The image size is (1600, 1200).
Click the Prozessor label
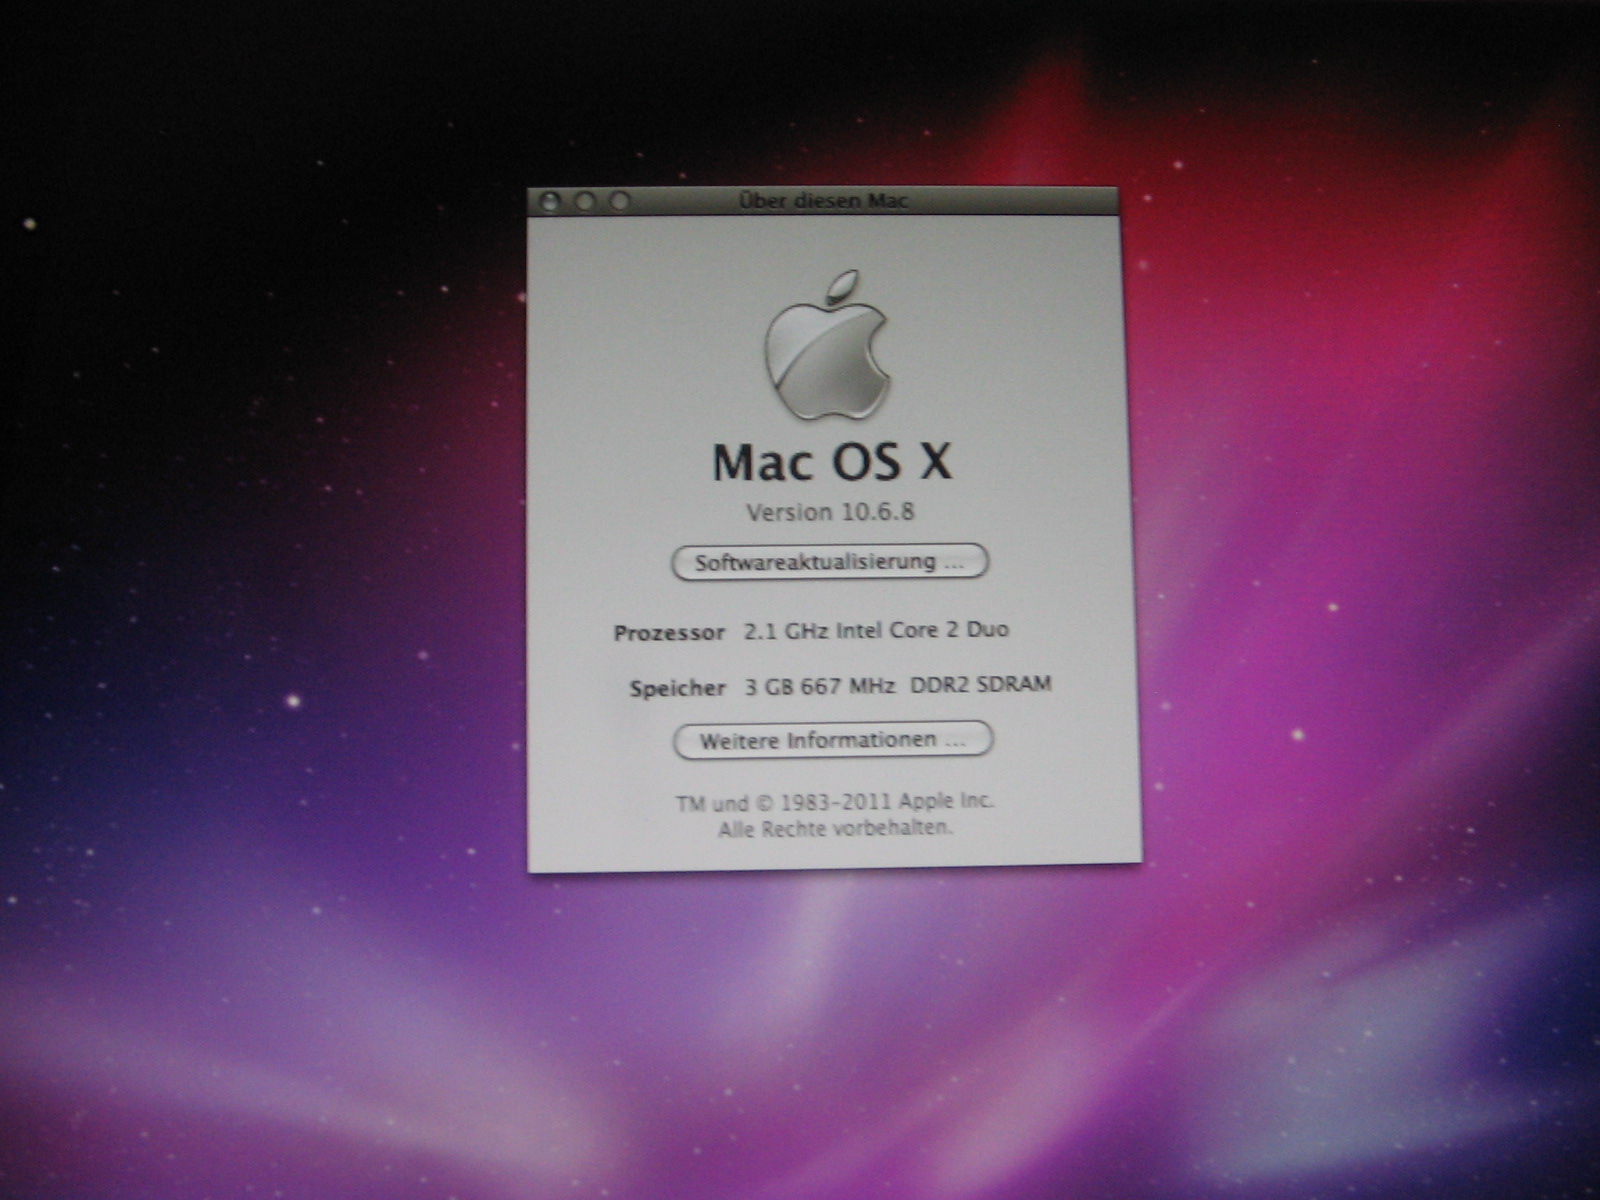[x=669, y=633]
